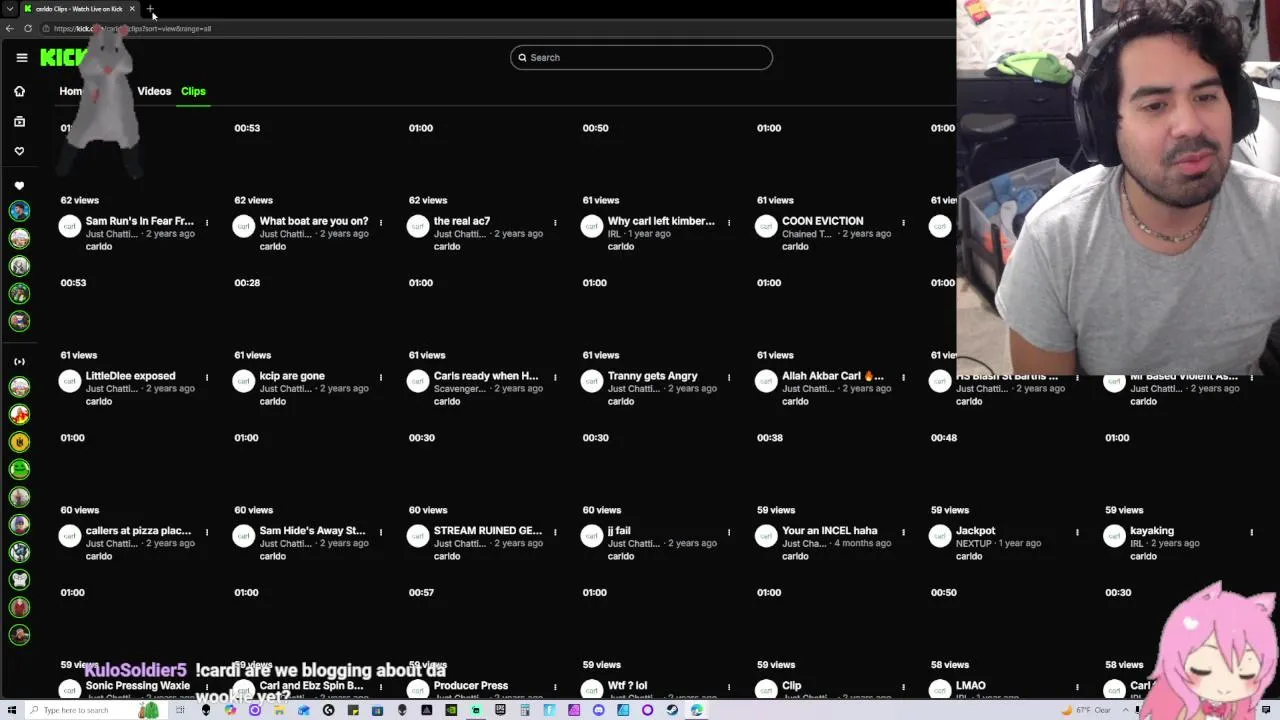Open the 'Wtf ? lol' clip title
Viewport: 1280px width, 720px height.
627,686
